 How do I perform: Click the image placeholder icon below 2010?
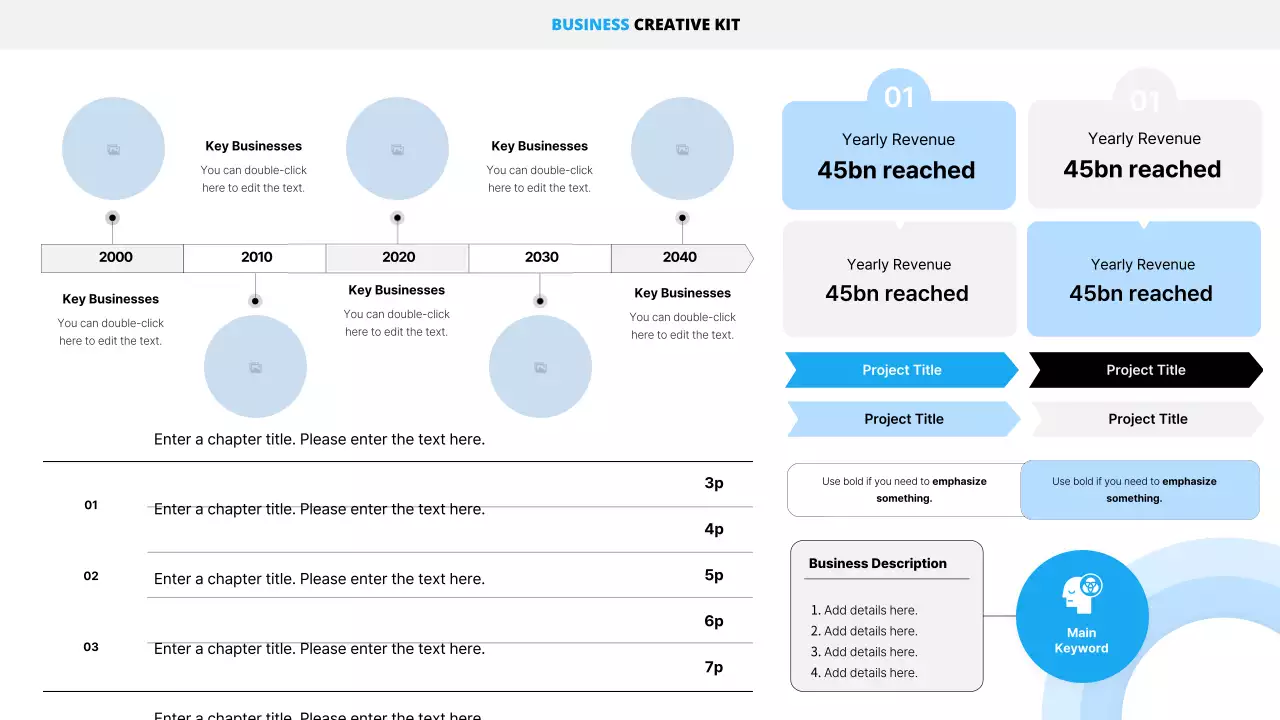coord(255,368)
